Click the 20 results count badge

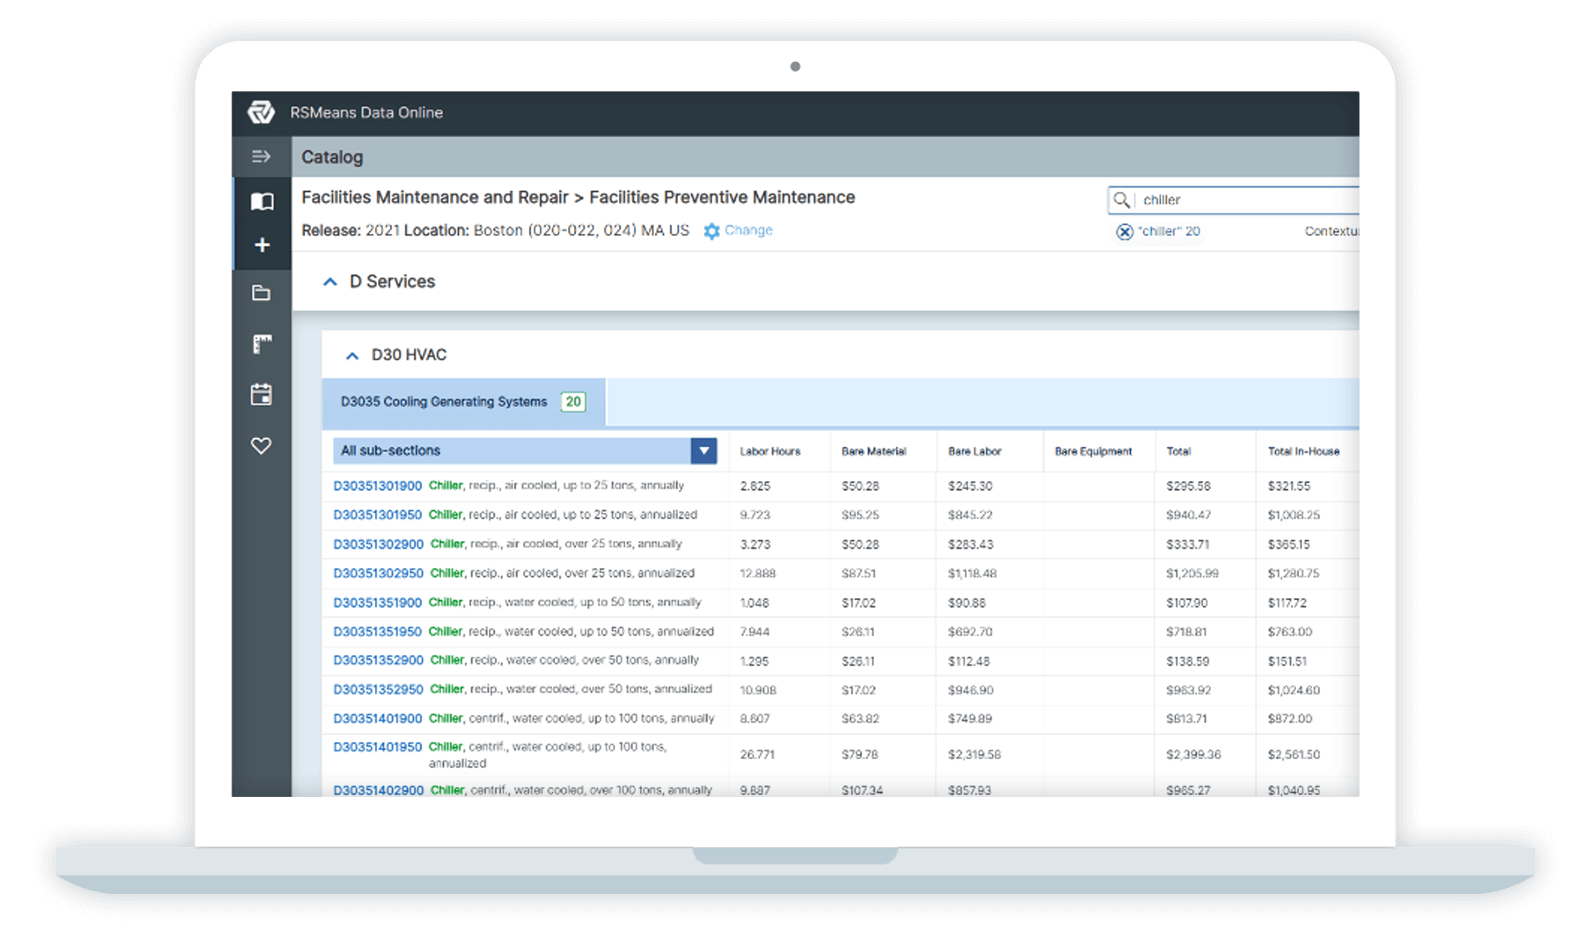[x=573, y=402]
